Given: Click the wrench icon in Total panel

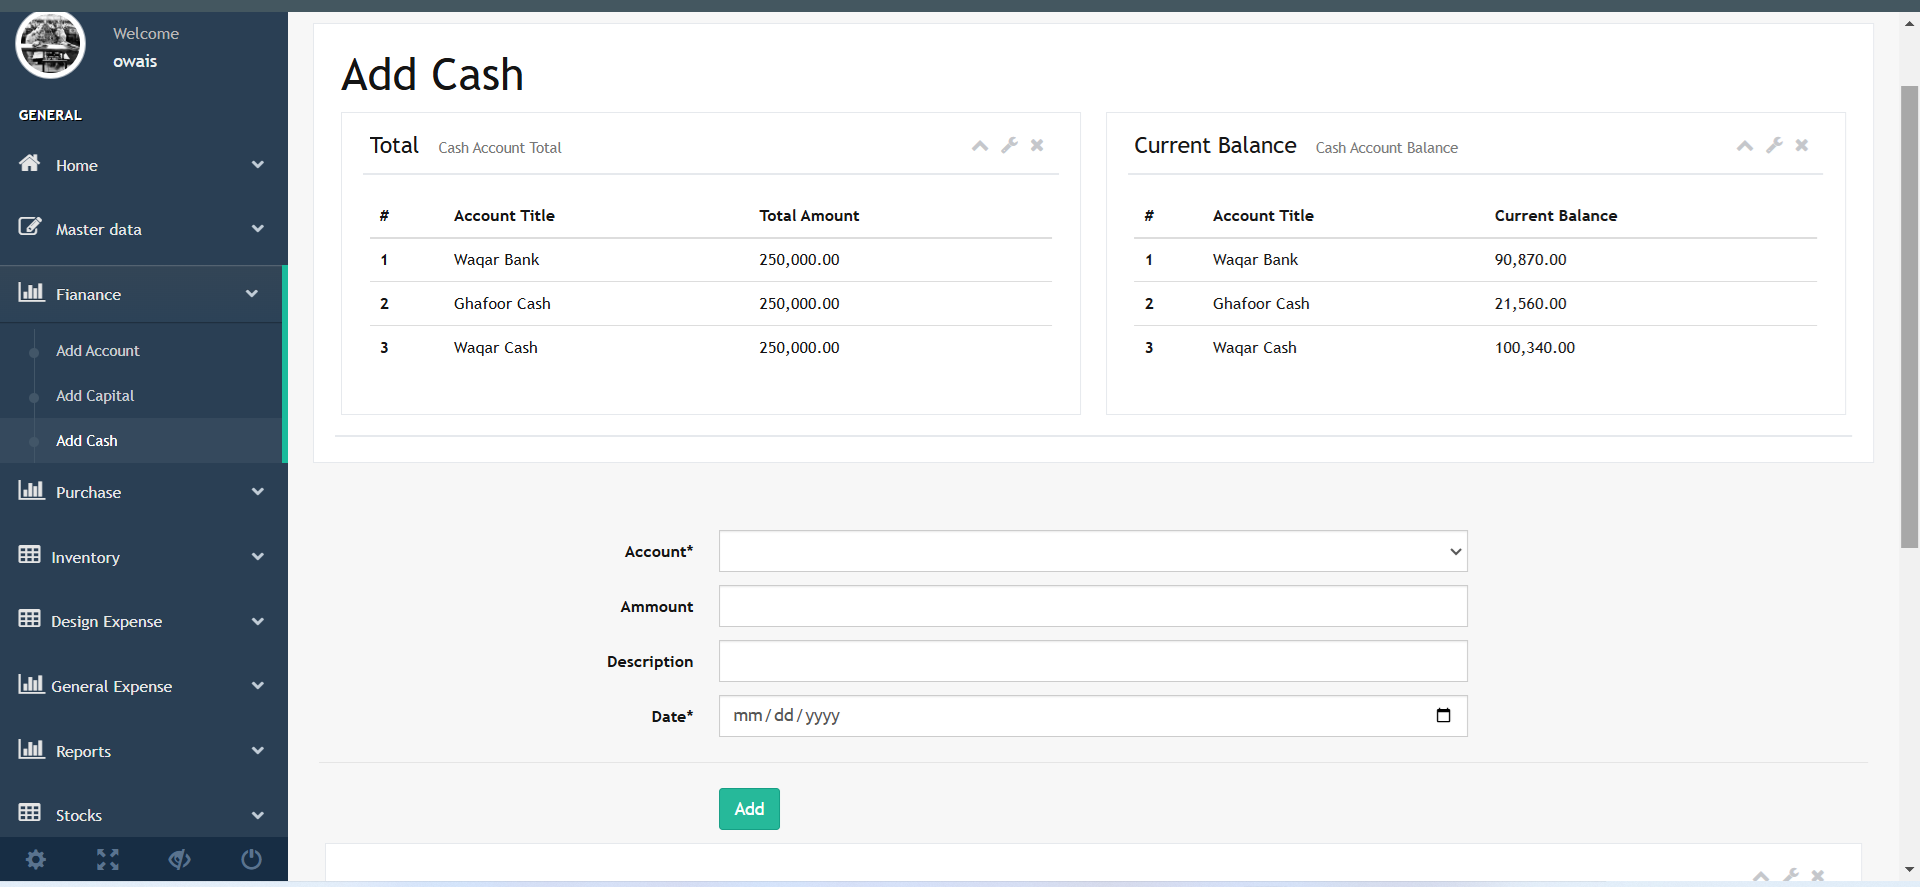Looking at the screenshot, I should [1009, 146].
